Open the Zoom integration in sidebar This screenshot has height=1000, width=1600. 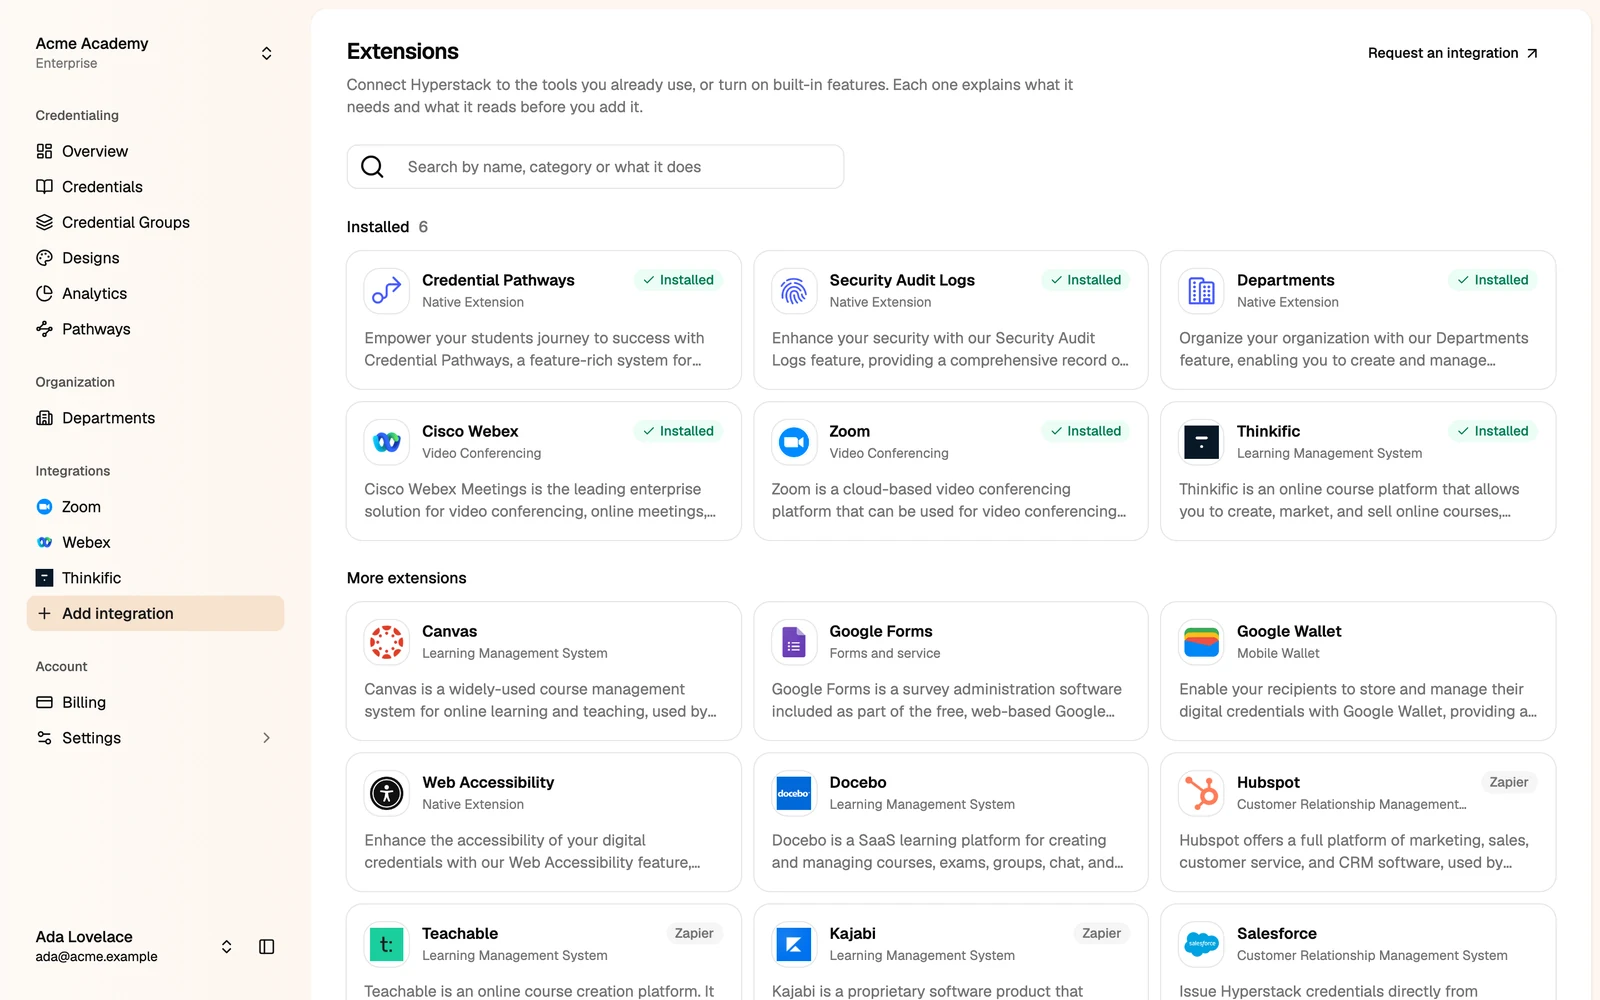click(x=155, y=507)
